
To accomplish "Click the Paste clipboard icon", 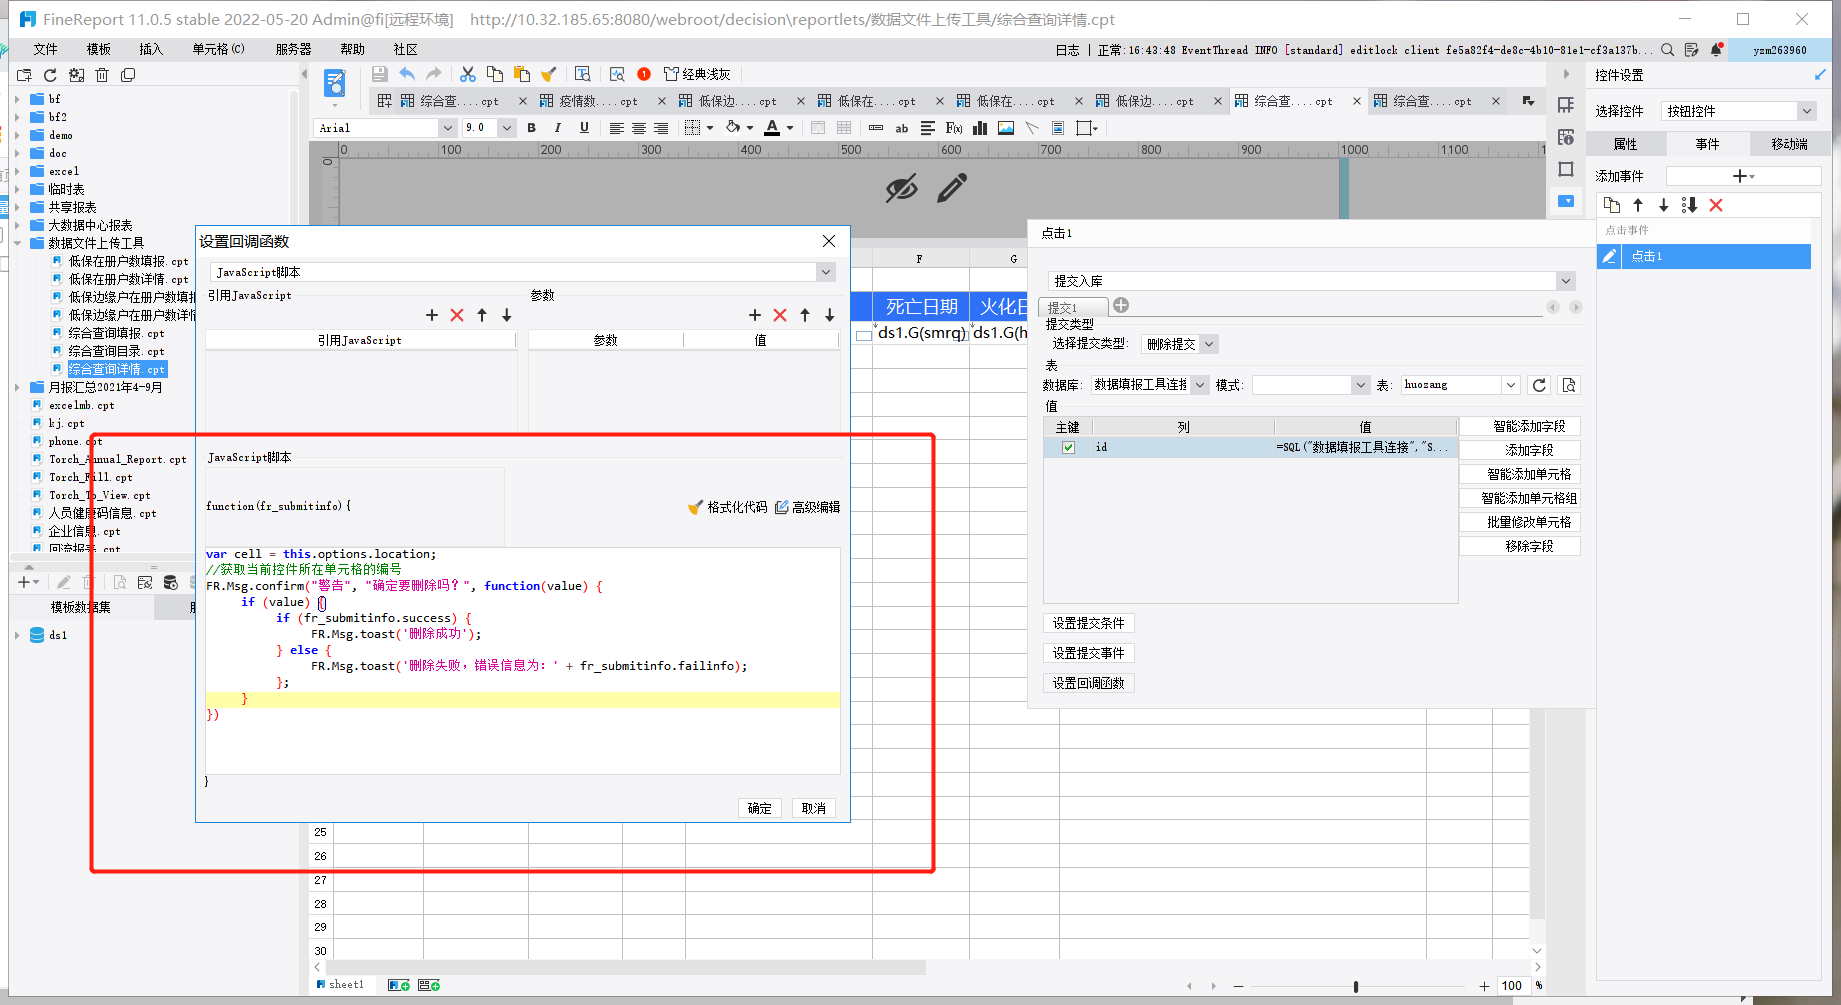I will pyautogui.click(x=521, y=74).
